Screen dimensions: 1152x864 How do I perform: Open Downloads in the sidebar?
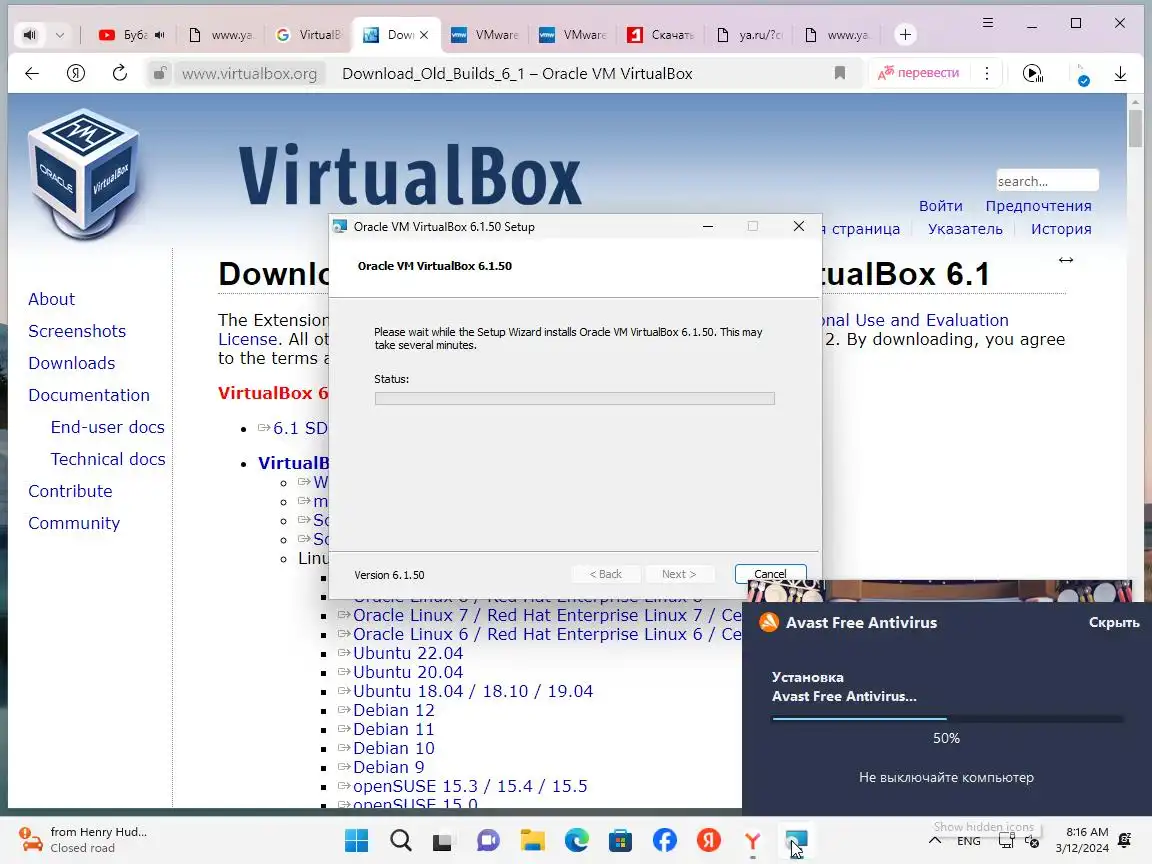point(71,363)
